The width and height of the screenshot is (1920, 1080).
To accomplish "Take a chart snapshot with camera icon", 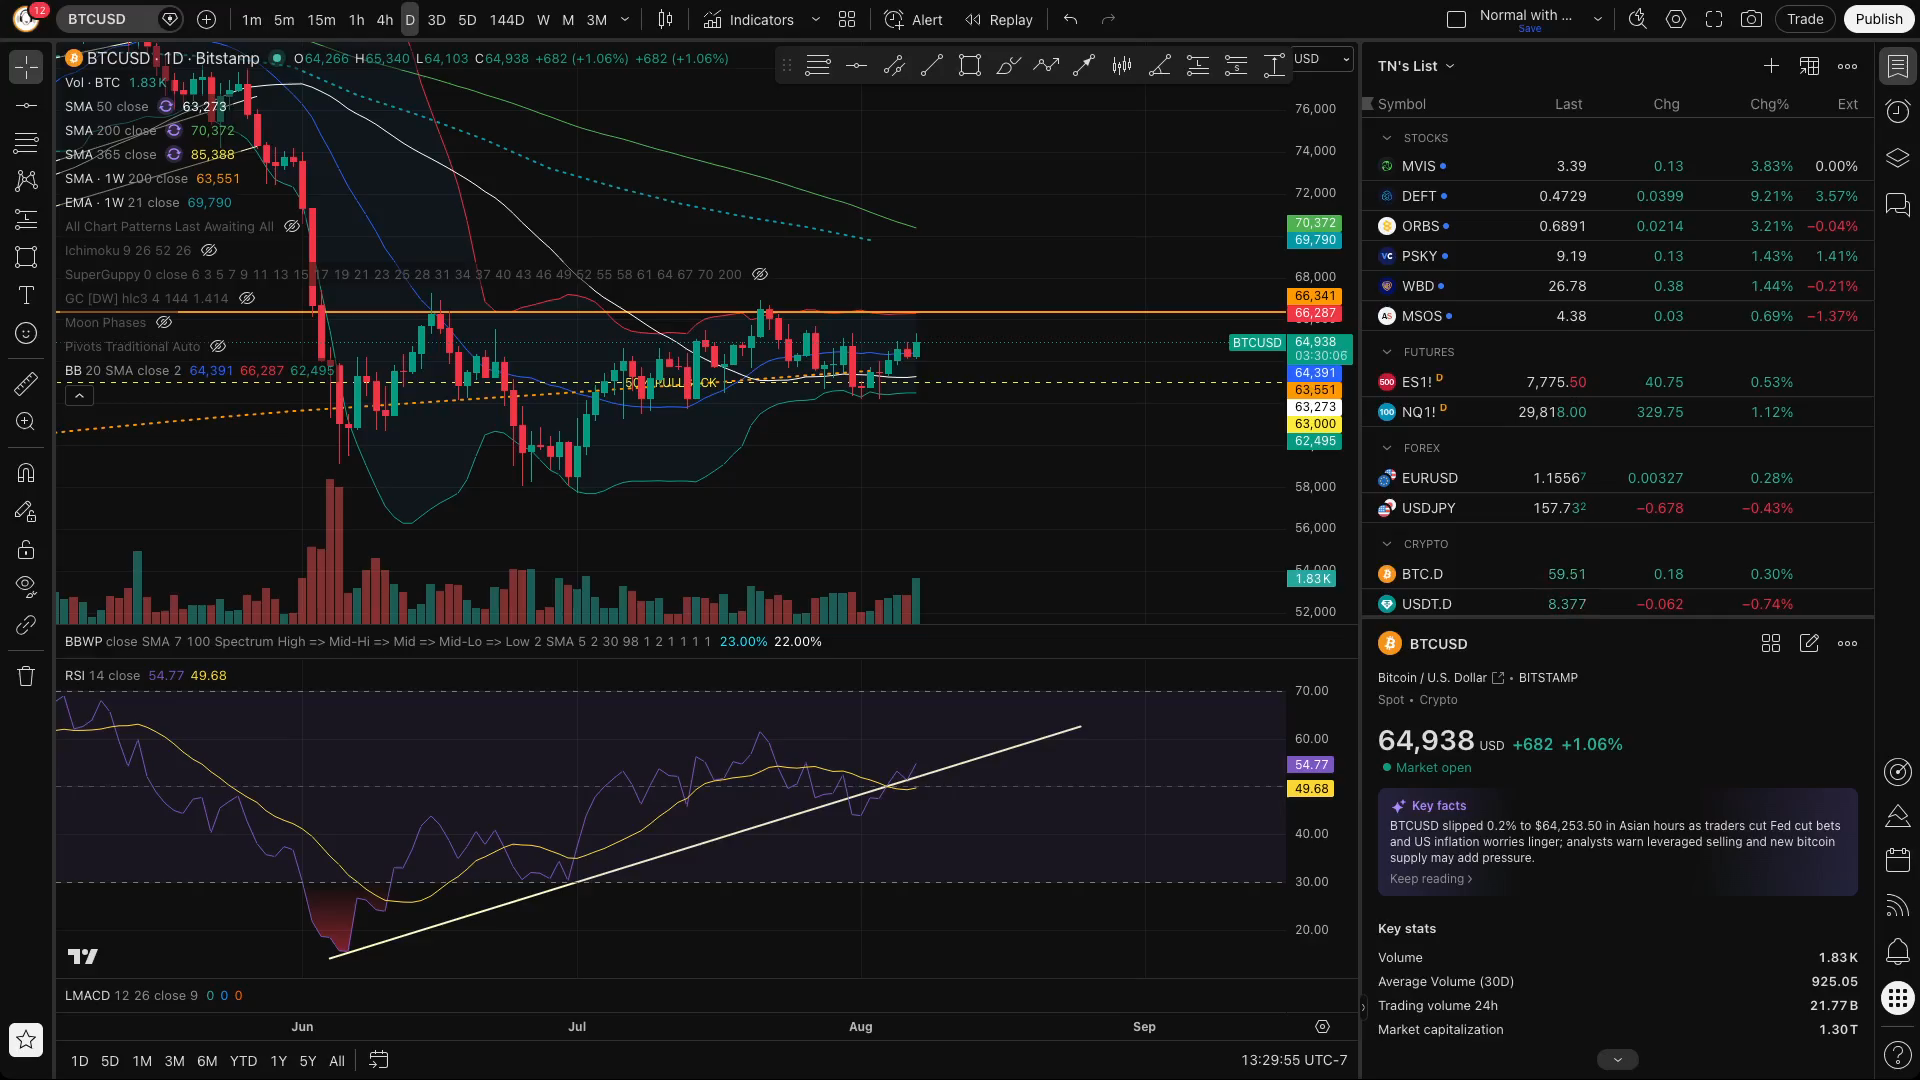I will 1751,19.
